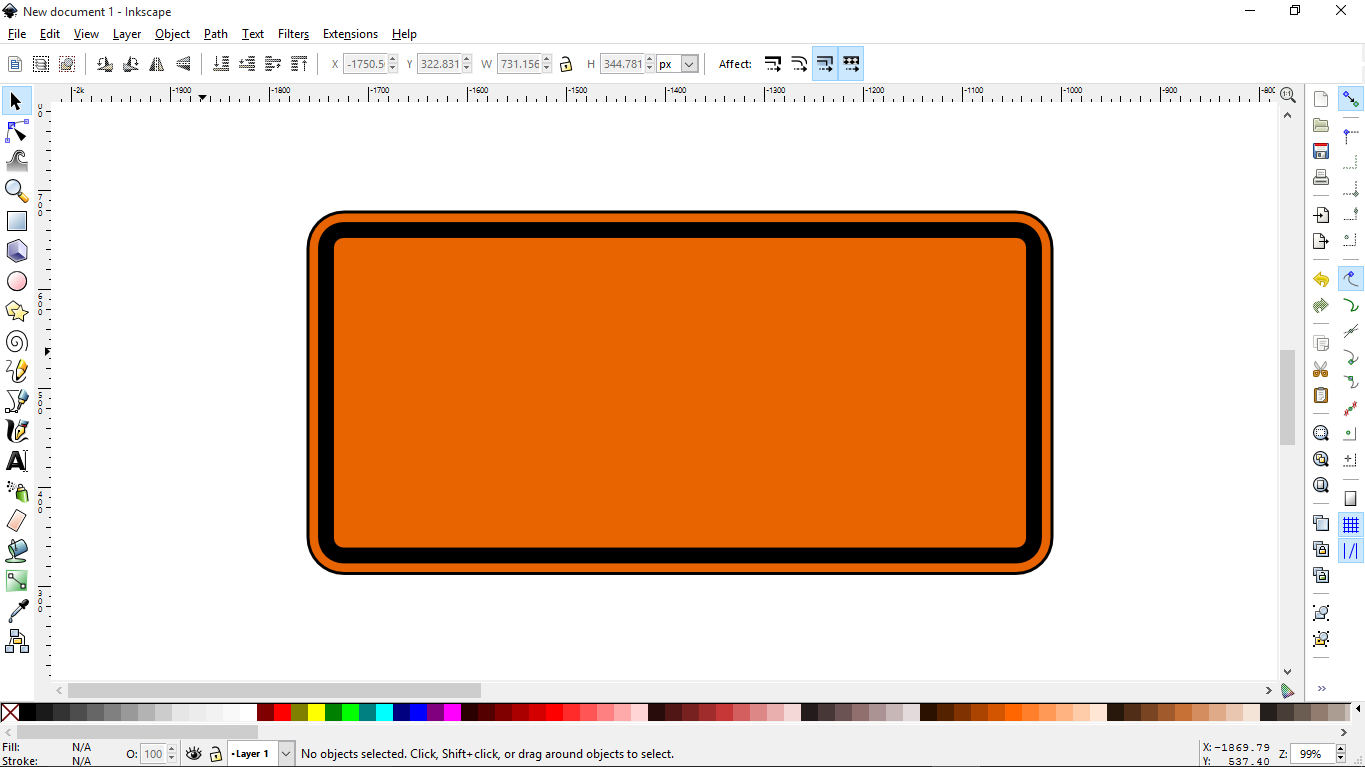Click the width W input field

point(519,64)
